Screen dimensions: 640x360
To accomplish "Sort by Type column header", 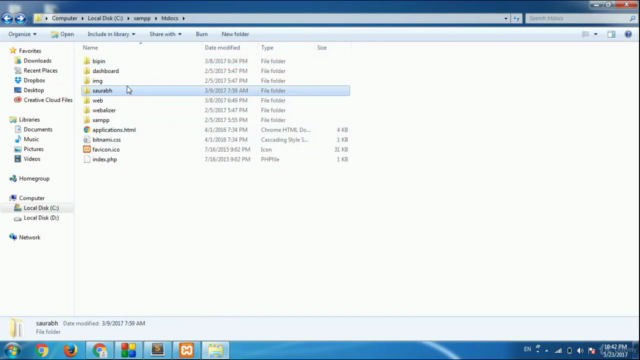I will pos(267,48).
